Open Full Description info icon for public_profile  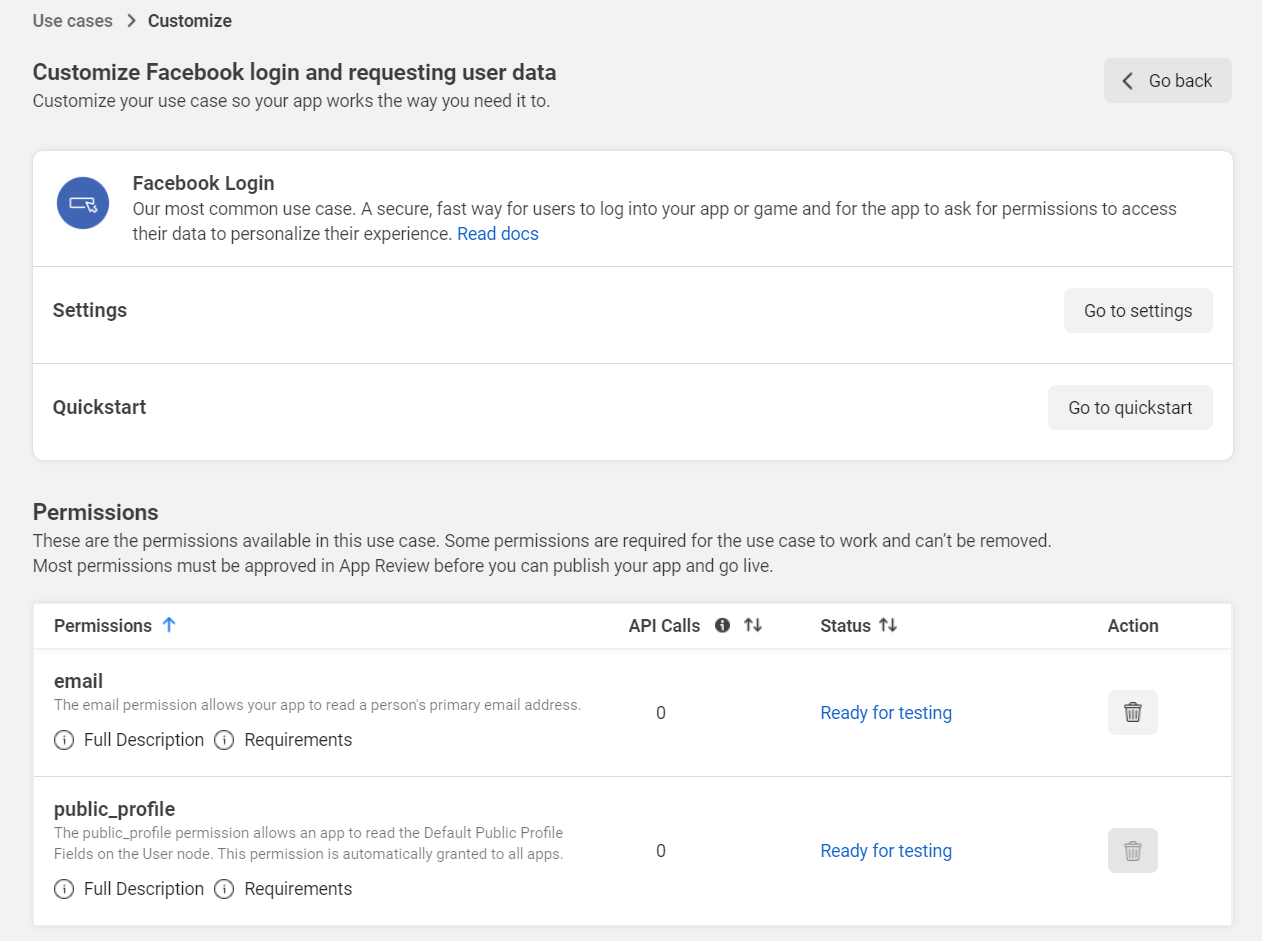(x=63, y=889)
